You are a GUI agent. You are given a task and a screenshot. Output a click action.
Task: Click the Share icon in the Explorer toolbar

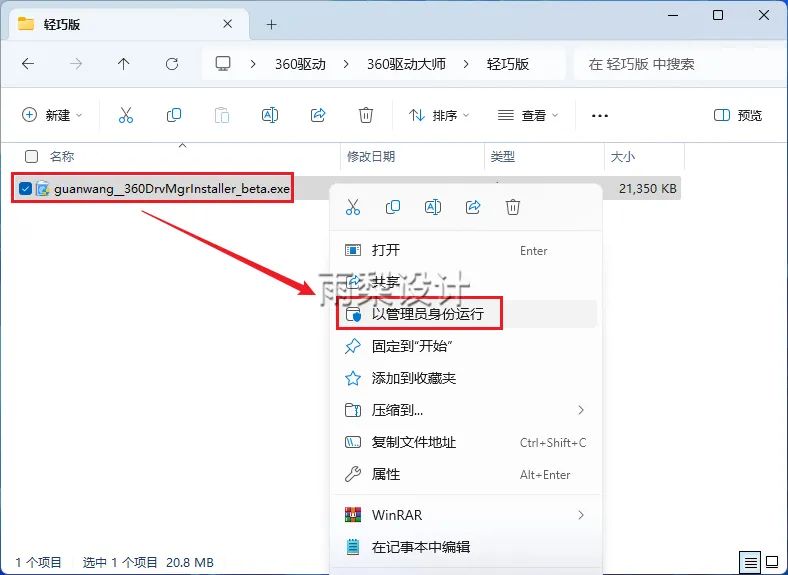318,115
